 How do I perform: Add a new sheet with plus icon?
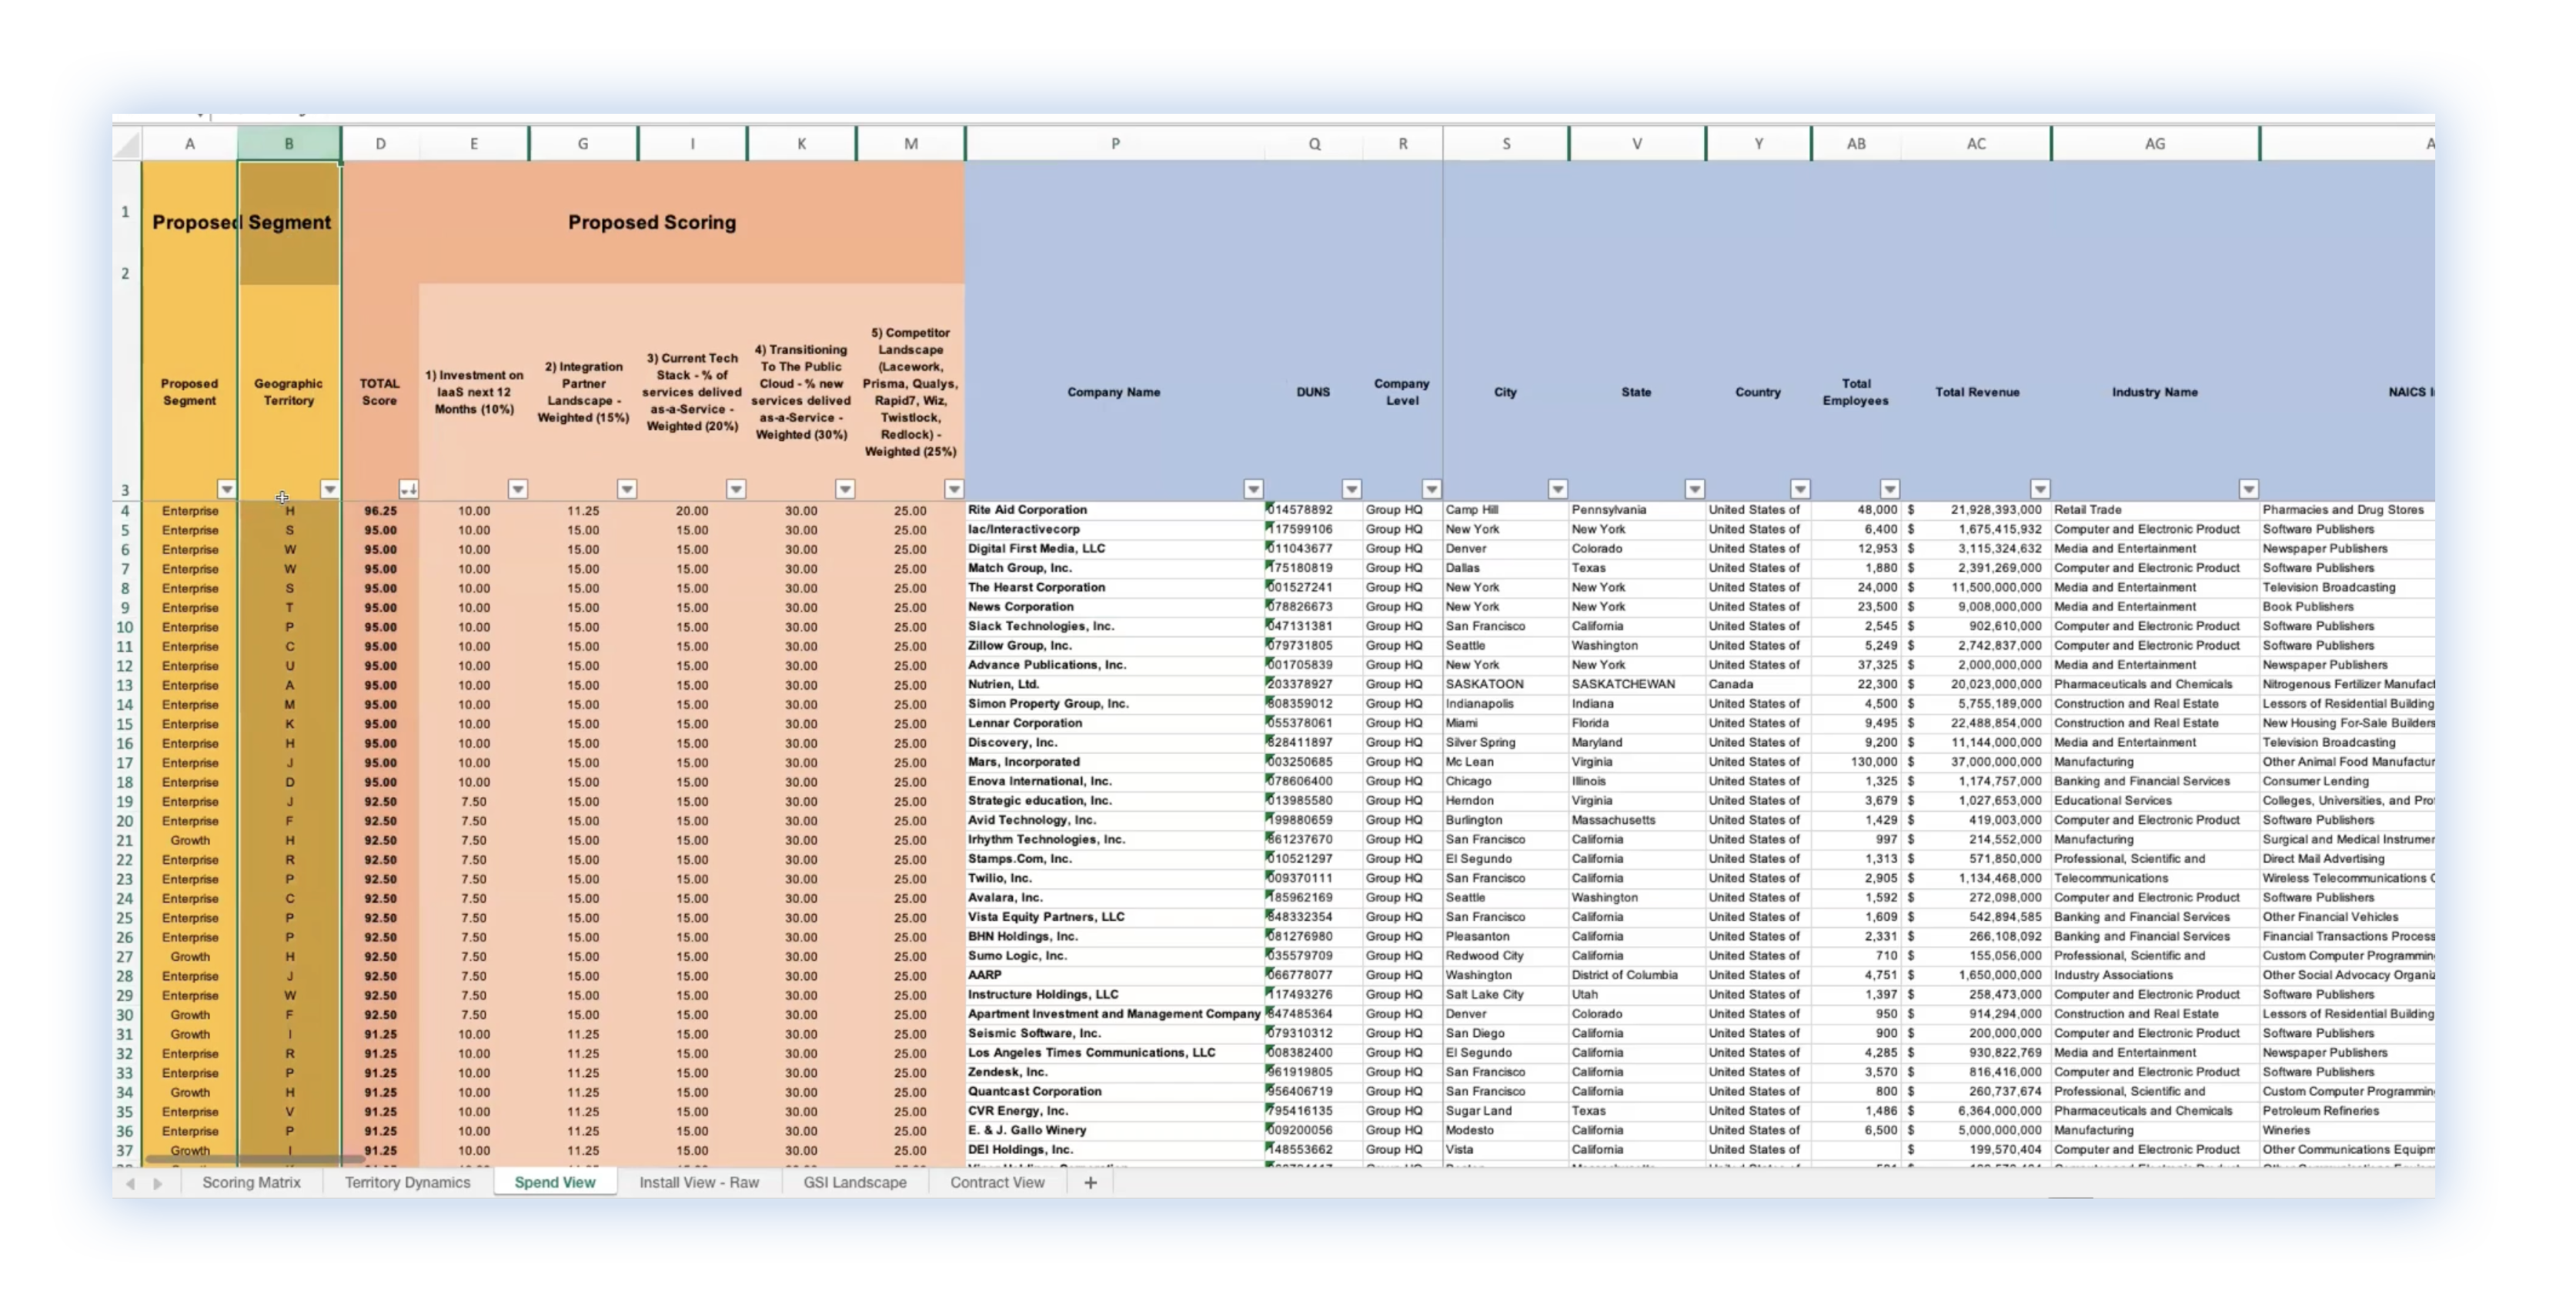tap(1090, 1183)
